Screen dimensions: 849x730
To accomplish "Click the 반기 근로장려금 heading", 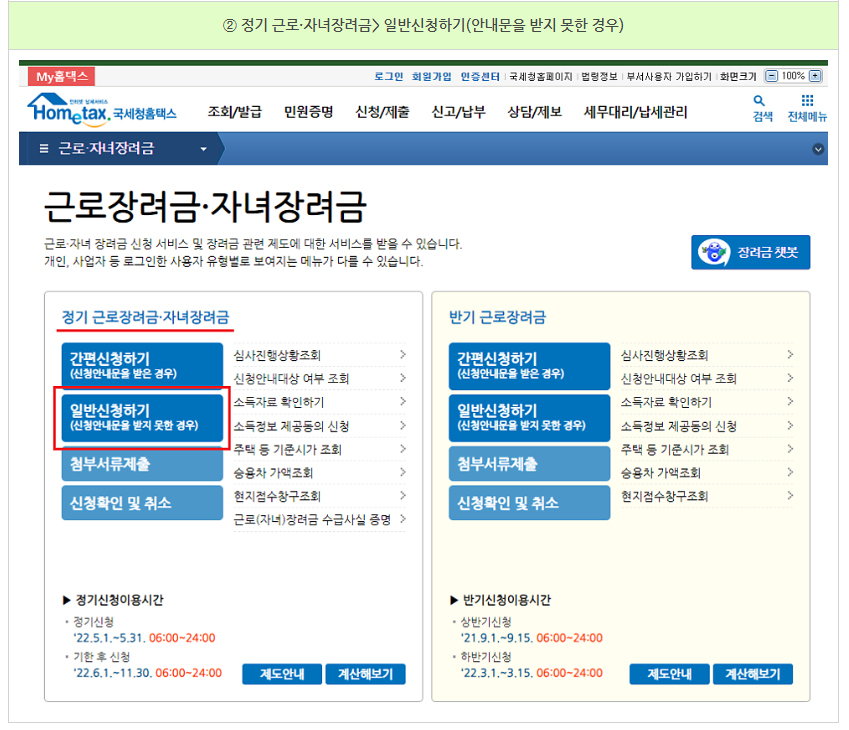I will point(498,317).
